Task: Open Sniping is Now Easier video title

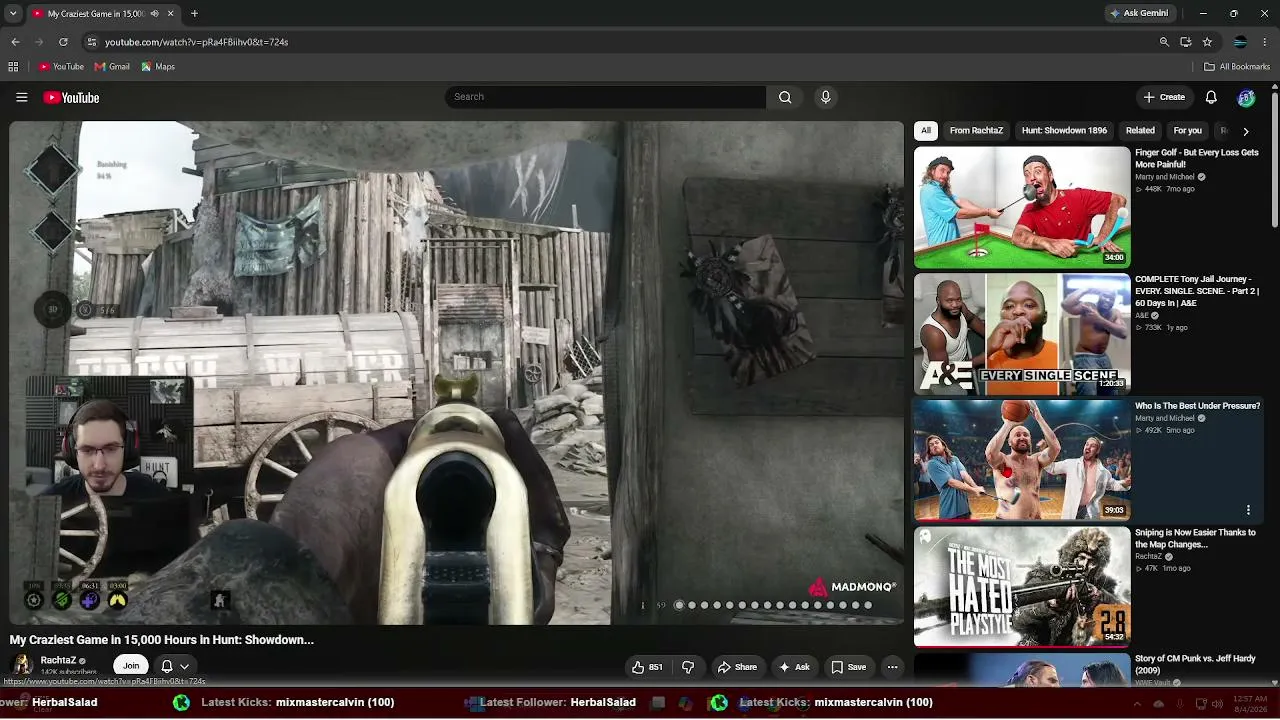Action: click(x=1195, y=538)
